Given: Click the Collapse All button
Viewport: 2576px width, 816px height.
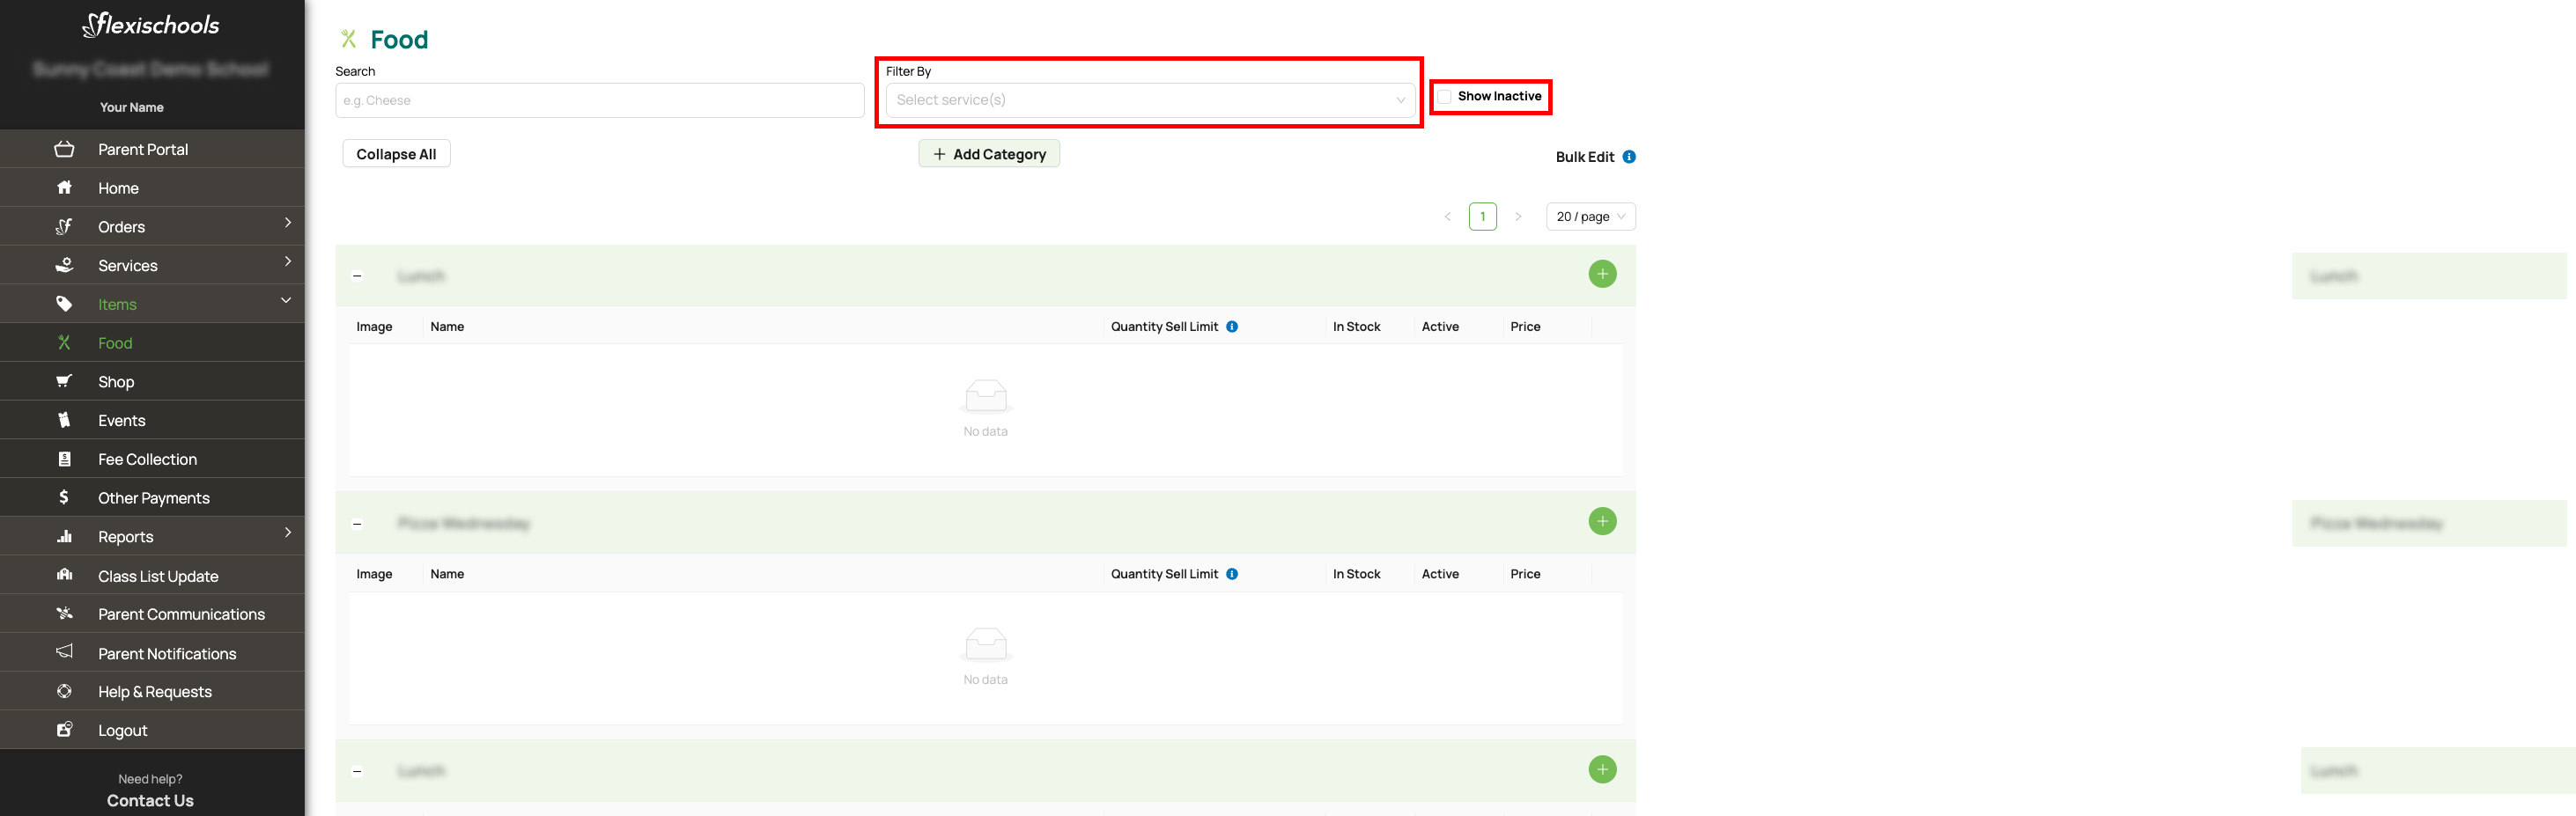Looking at the screenshot, I should coord(396,154).
